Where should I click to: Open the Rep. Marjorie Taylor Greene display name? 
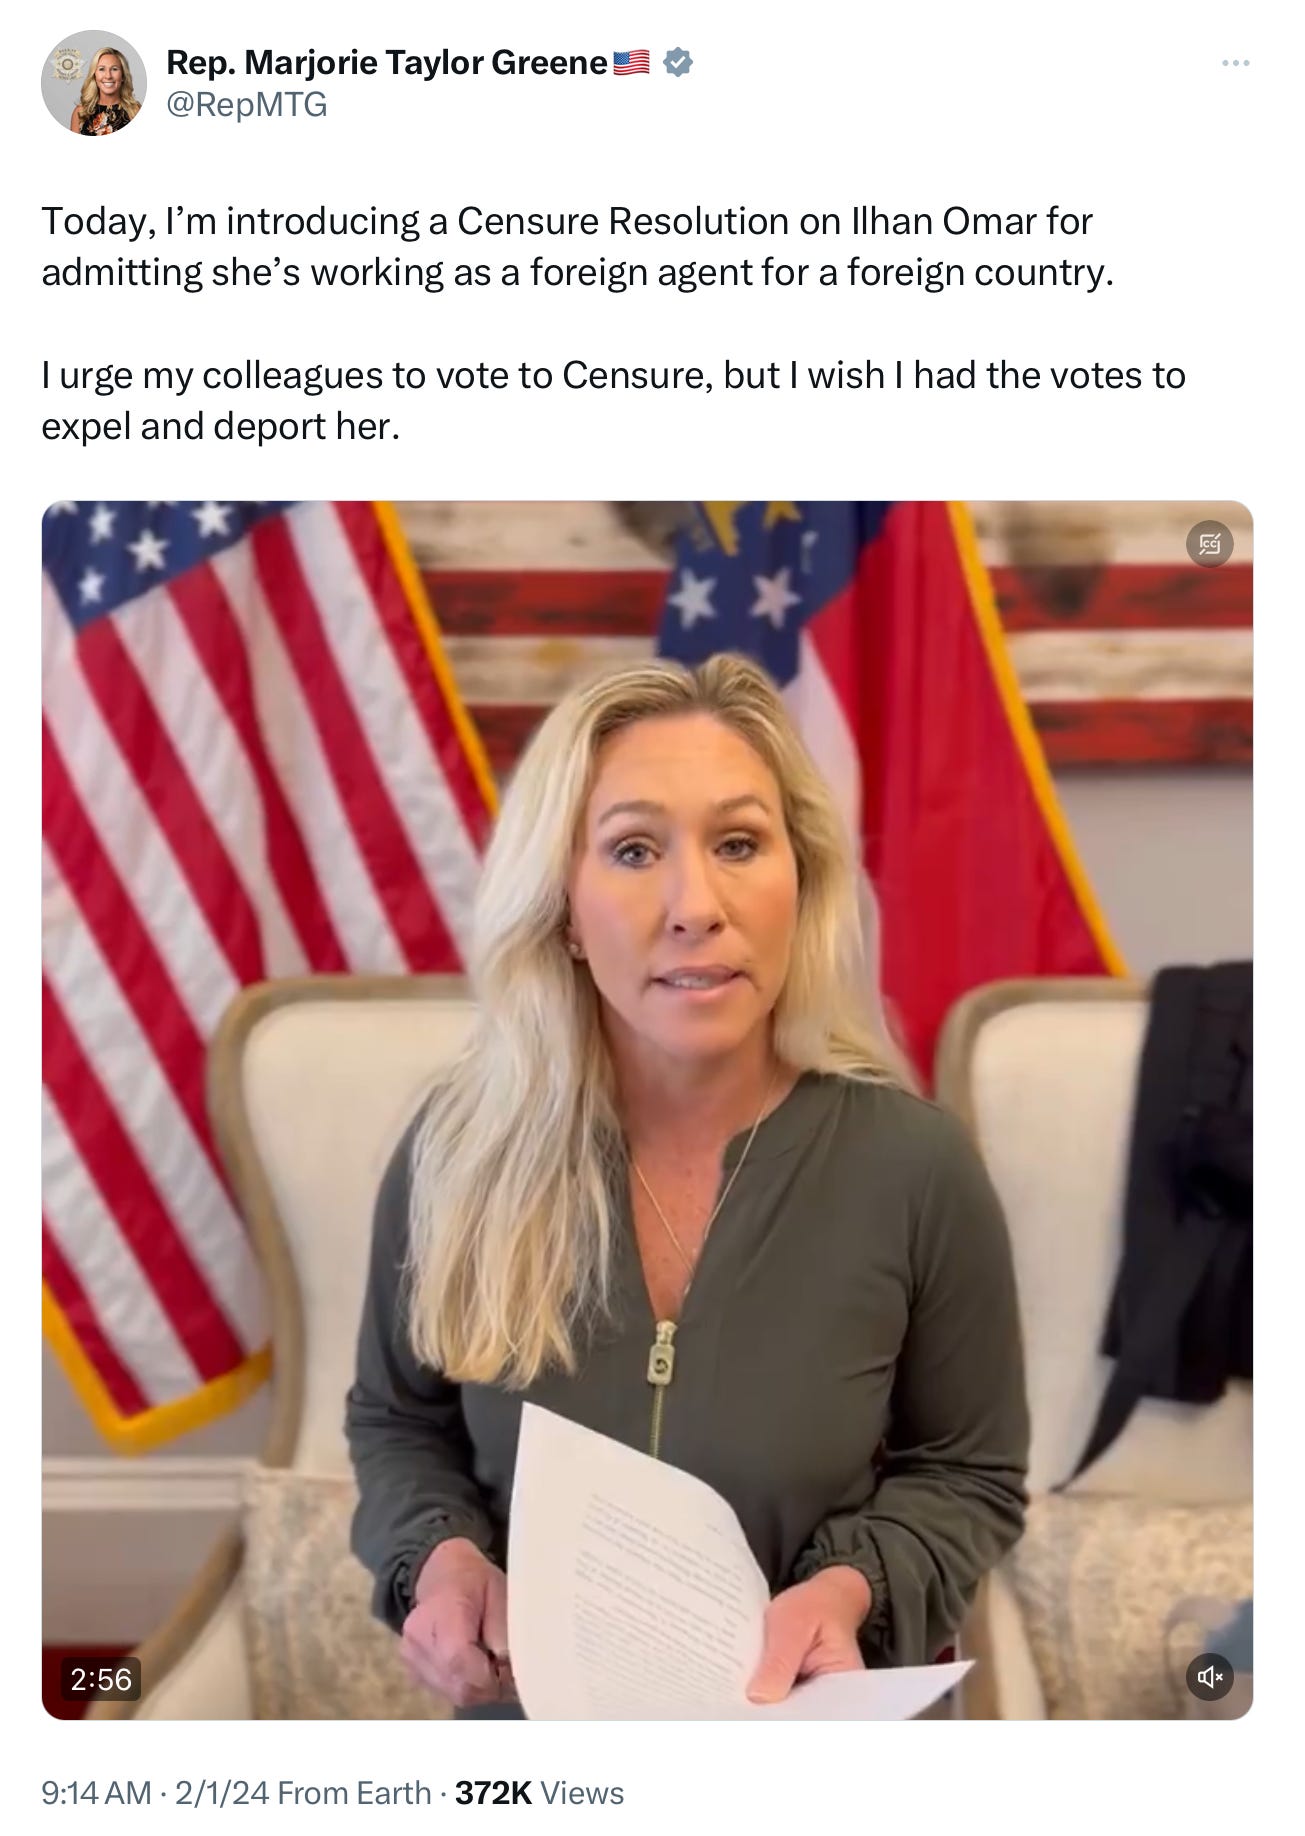tap(386, 63)
